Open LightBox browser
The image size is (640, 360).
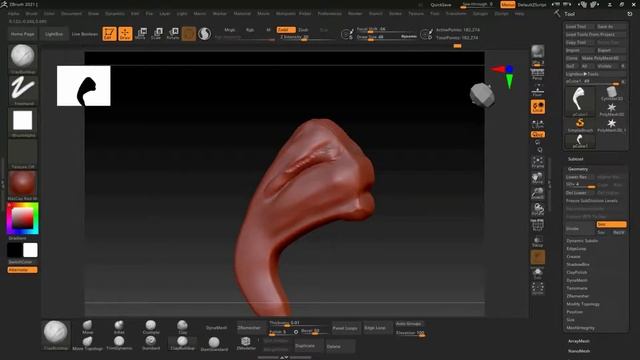point(54,34)
